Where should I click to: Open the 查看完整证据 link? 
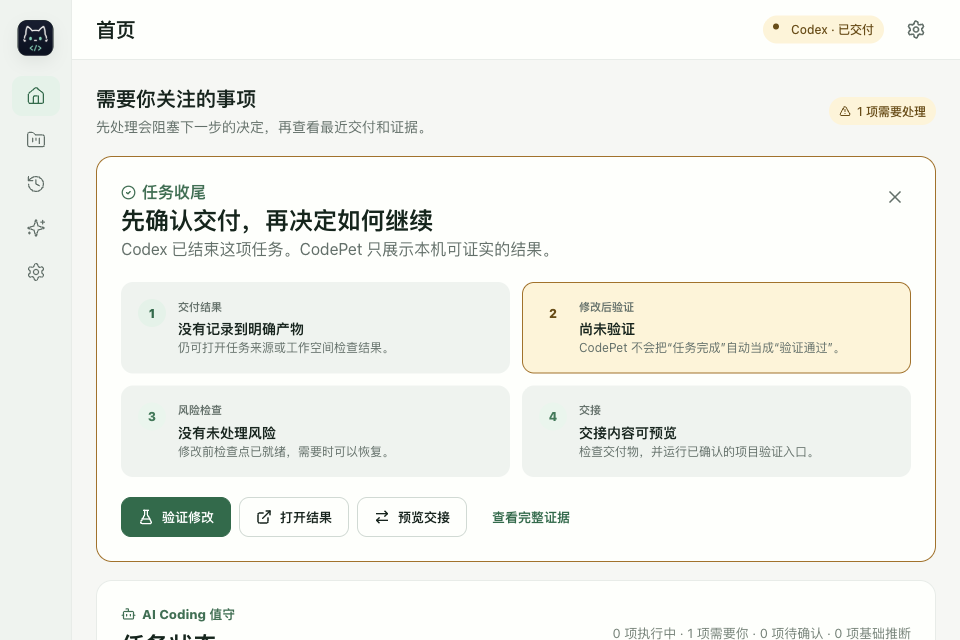531,518
